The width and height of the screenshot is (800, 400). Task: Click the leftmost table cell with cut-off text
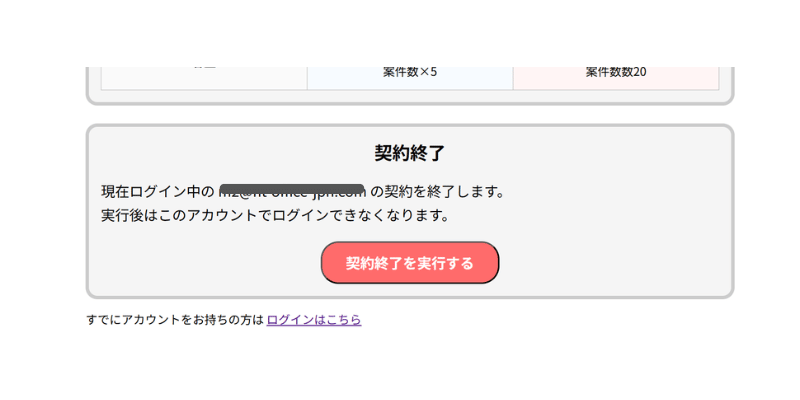[204, 78]
